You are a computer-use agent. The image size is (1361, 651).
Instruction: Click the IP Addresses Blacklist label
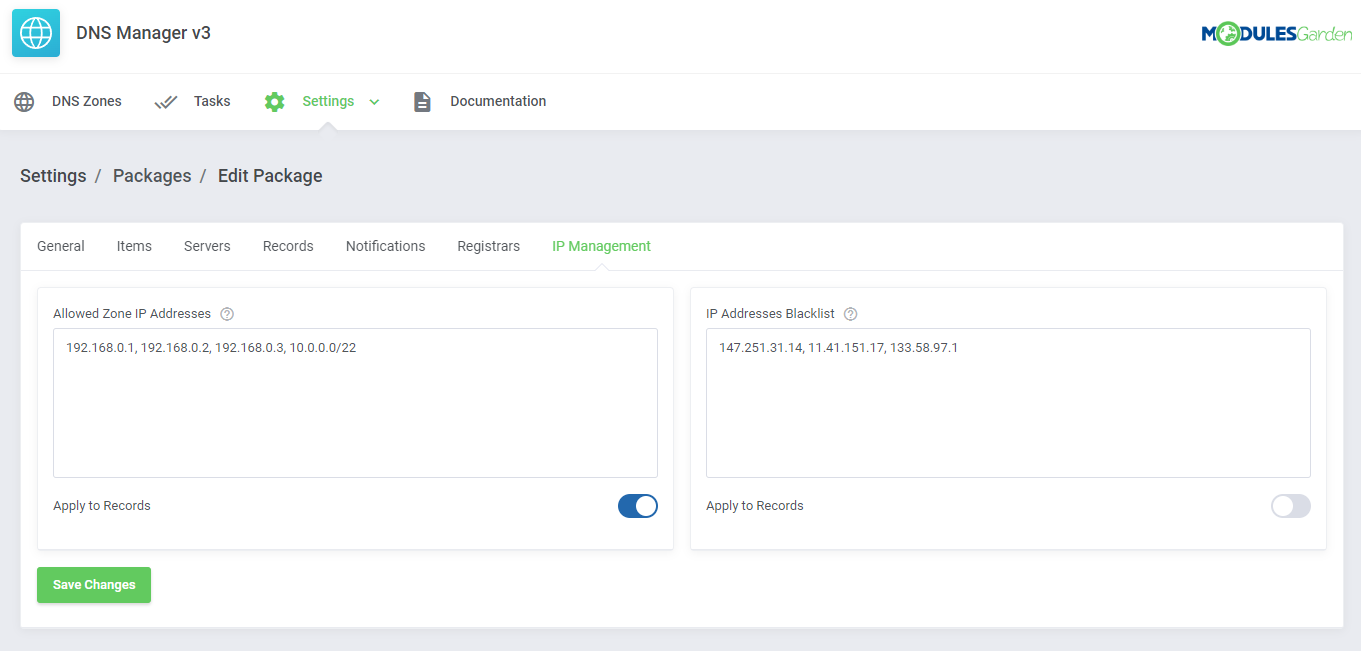(771, 314)
